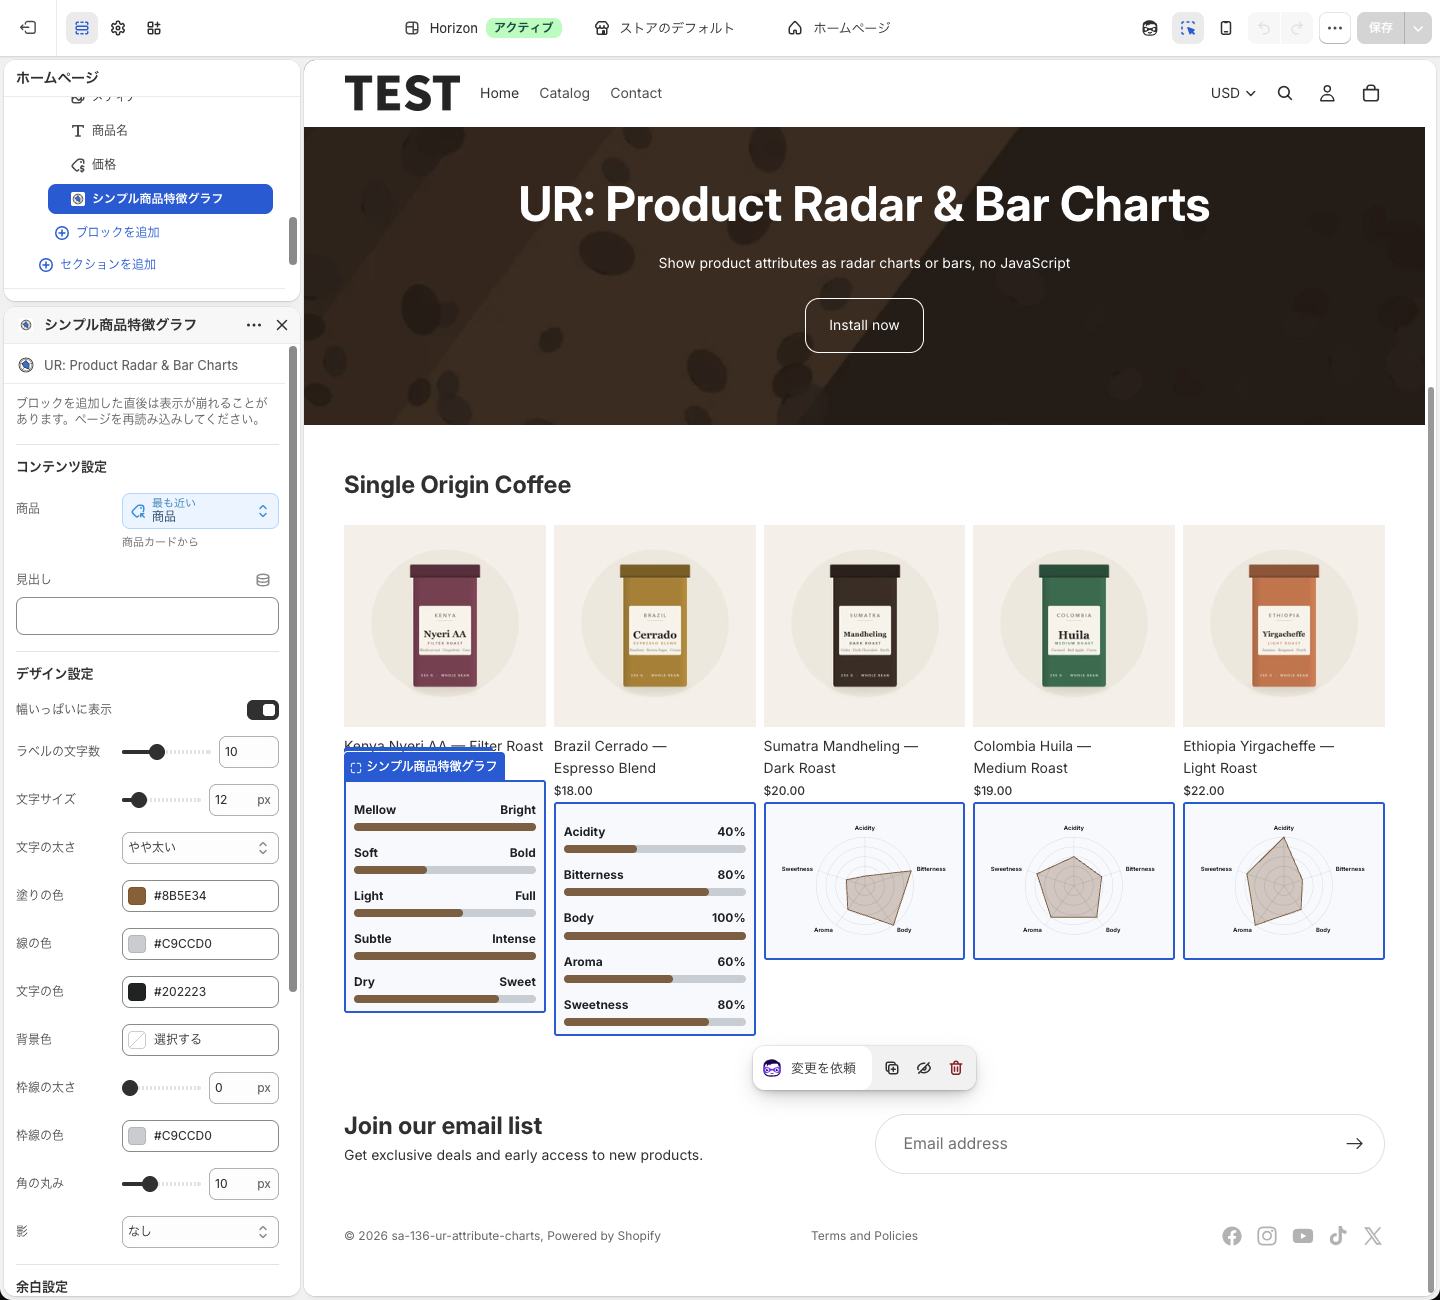Close the block settings panel

click(x=282, y=325)
